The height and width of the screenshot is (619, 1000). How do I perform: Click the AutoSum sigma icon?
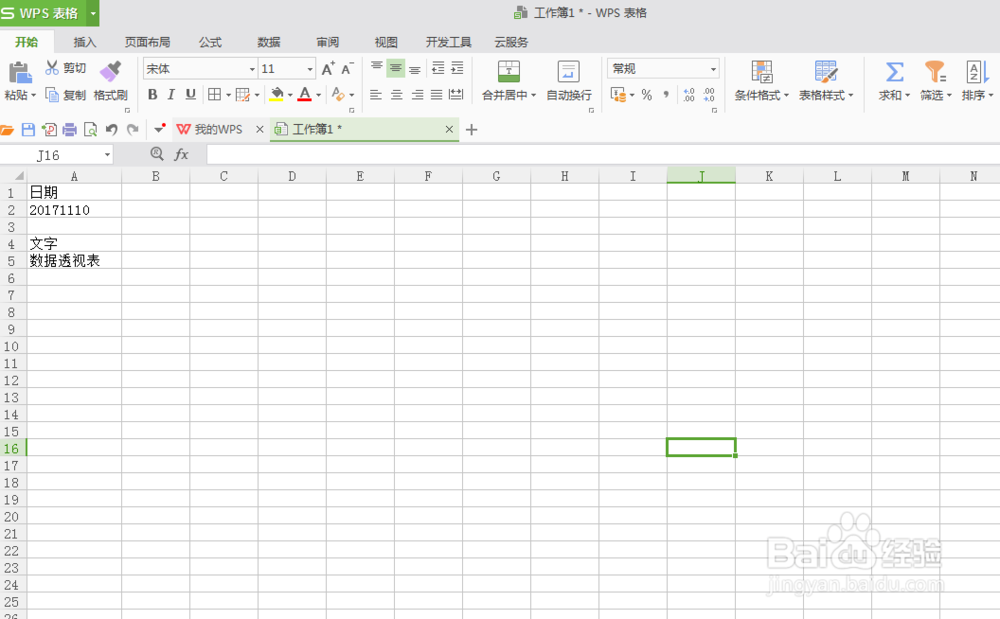tap(894, 72)
